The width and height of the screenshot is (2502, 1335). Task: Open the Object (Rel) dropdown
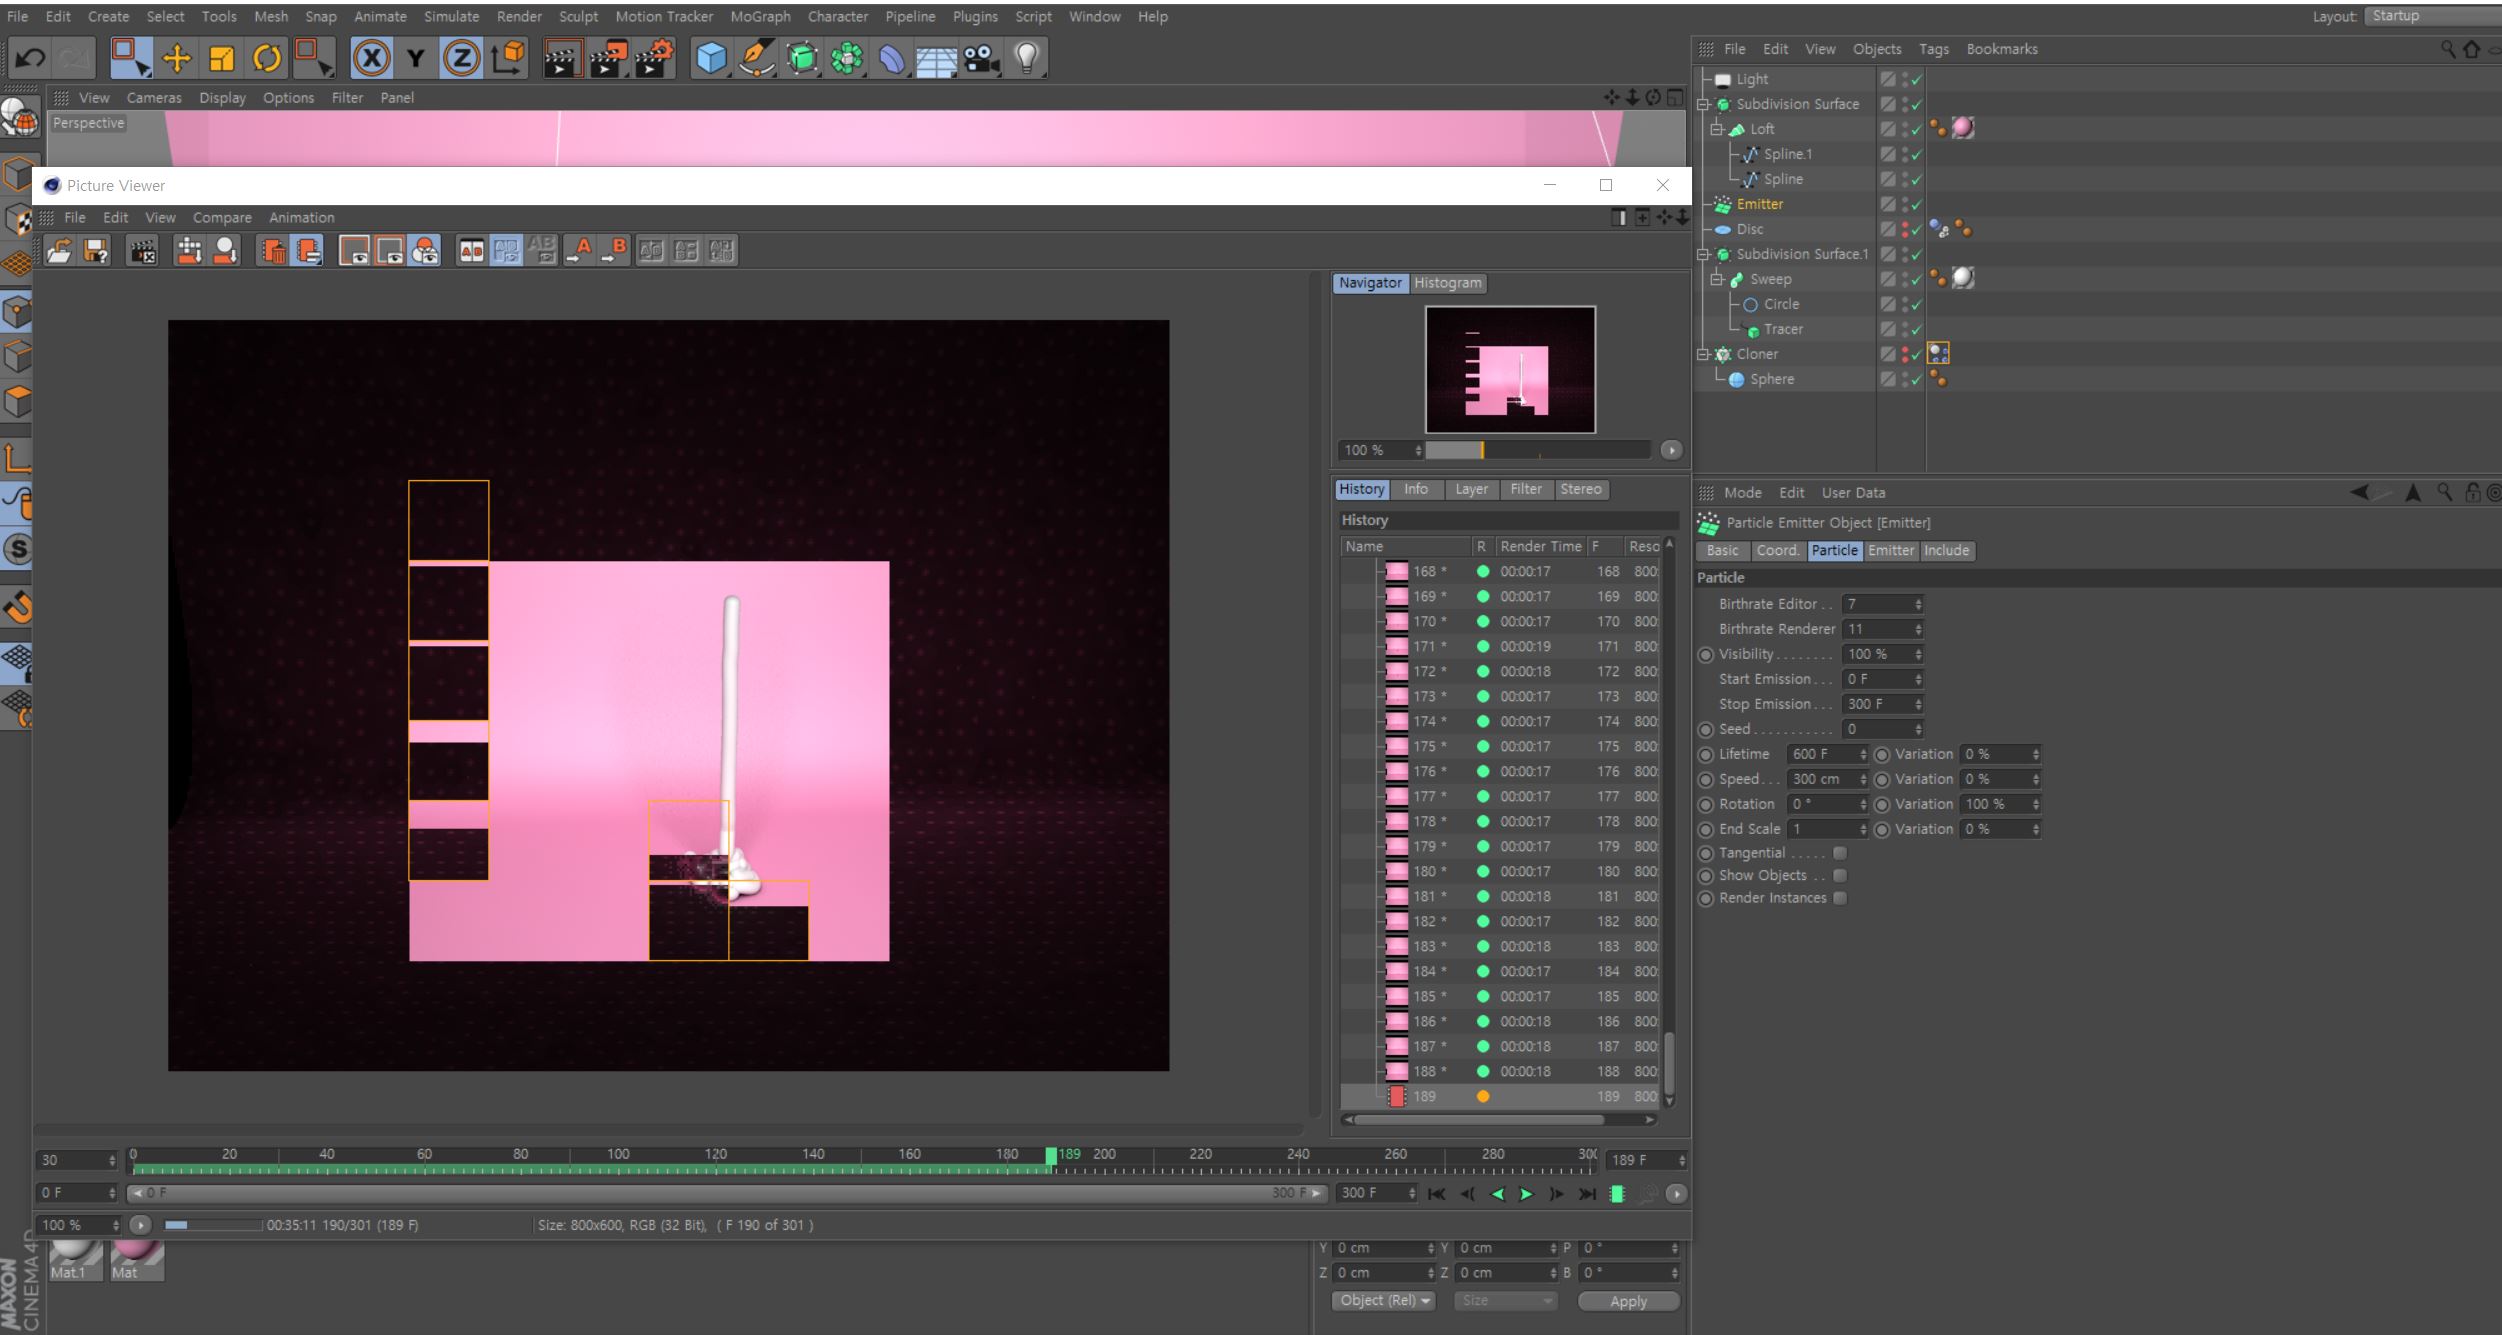click(1383, 1300)
